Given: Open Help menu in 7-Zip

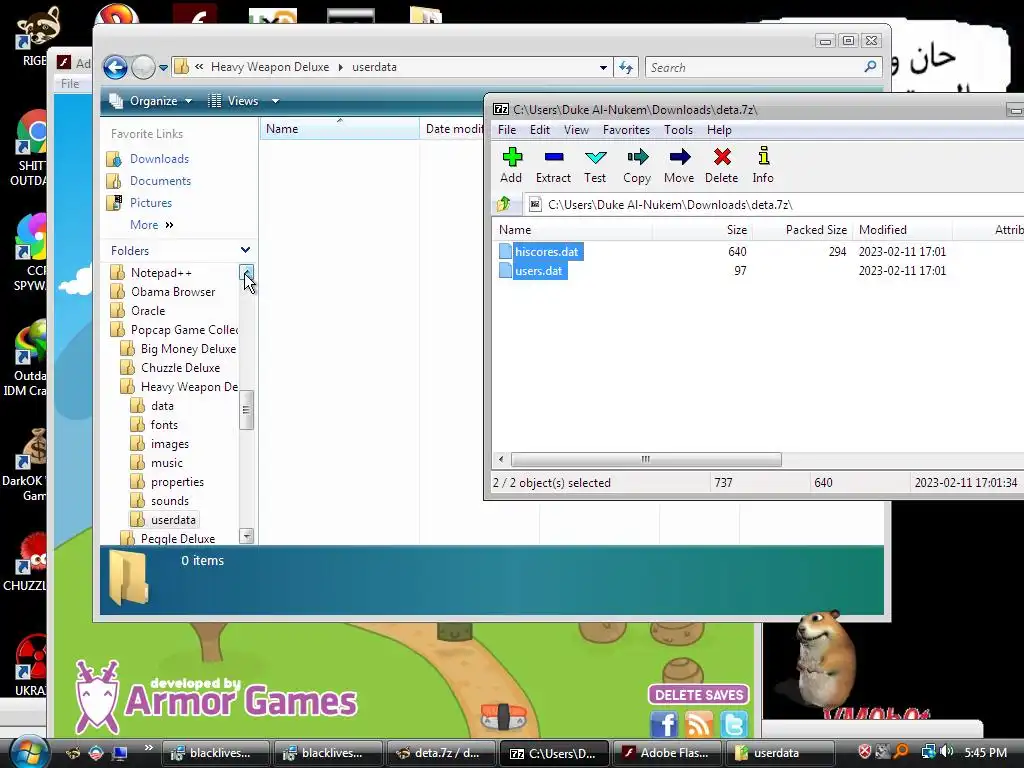Looking at the screenshot, I should pos(719,130).
